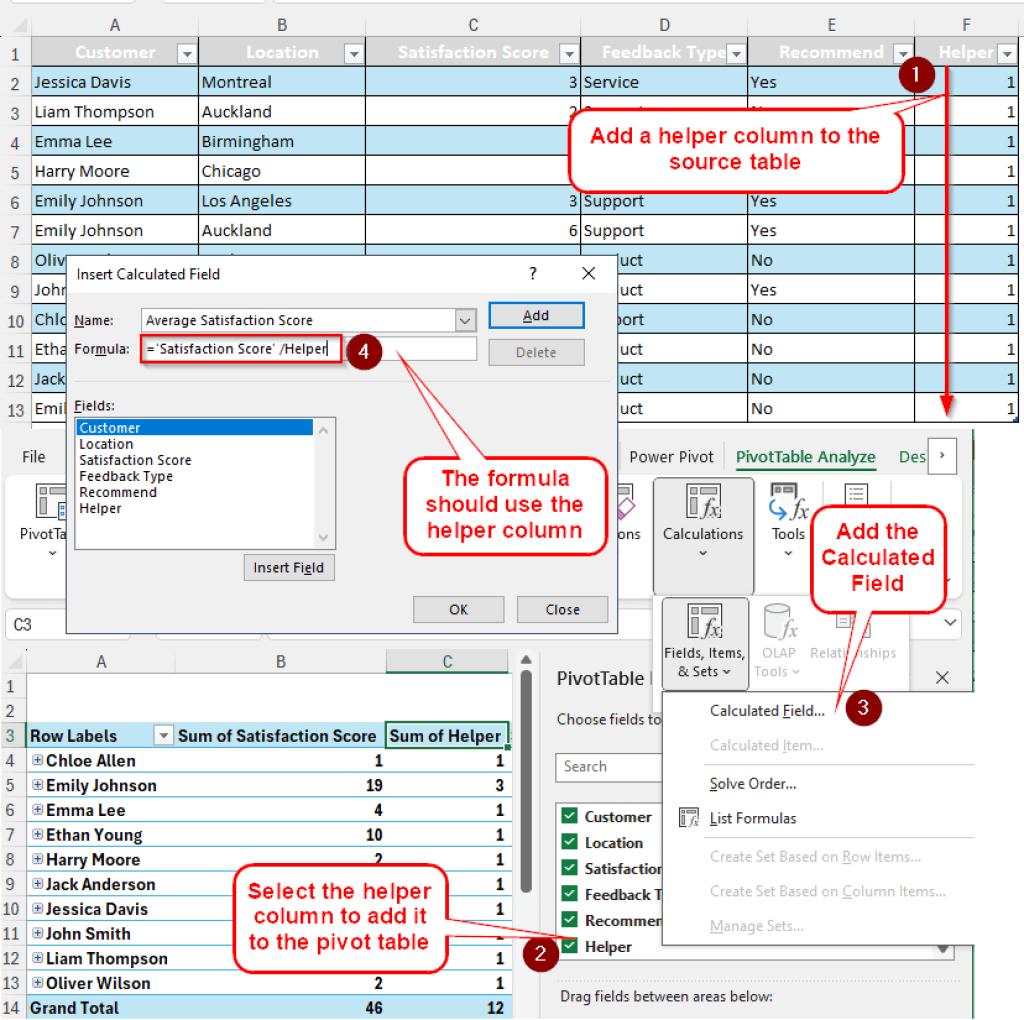Viewport: 1024px width, 1020px height.
Task: Click the filter icon on Satisfaction Score header
Action: pyautogui.click(x=569, y=52)
